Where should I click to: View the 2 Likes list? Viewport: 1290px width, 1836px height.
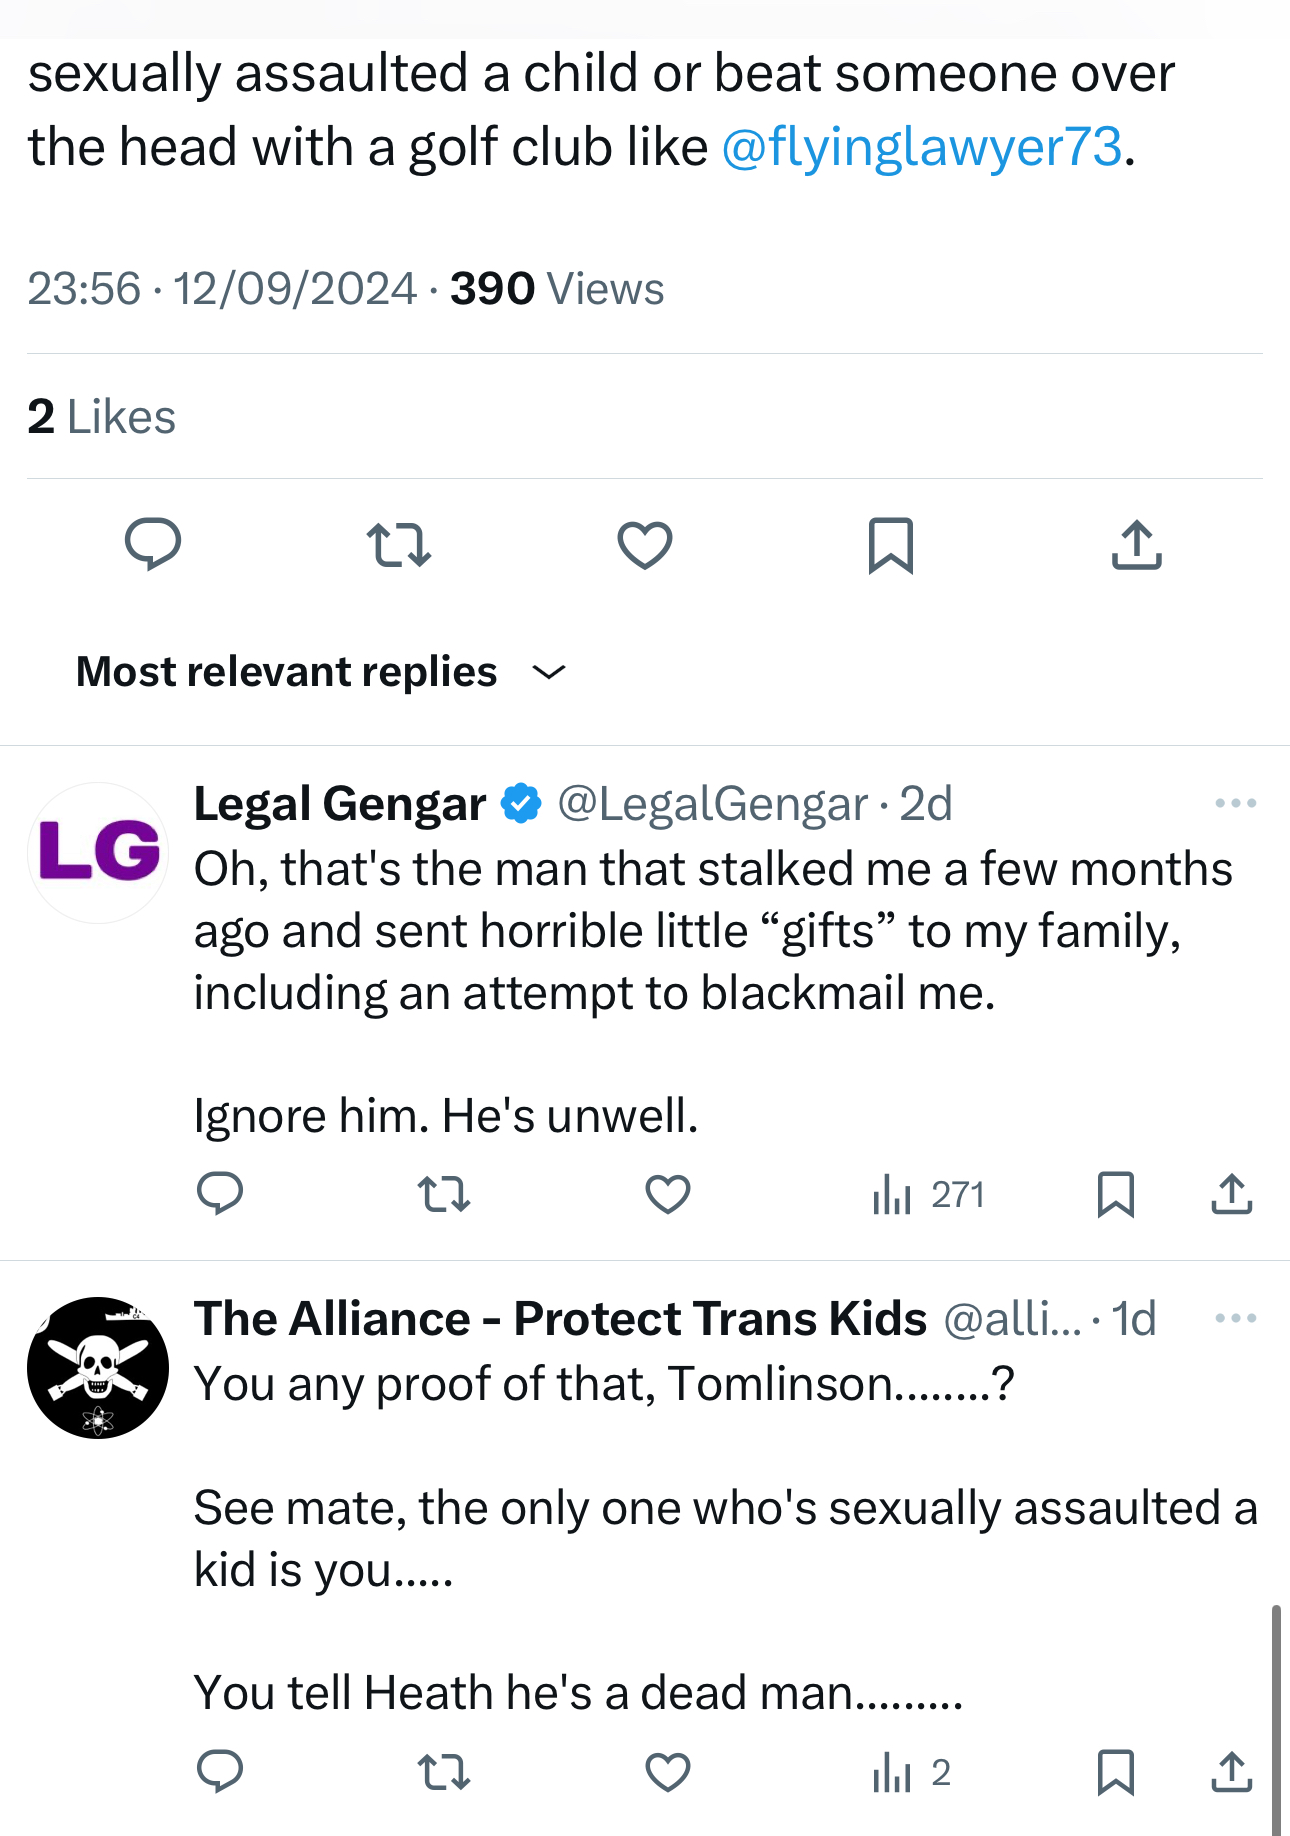[102, 417]
